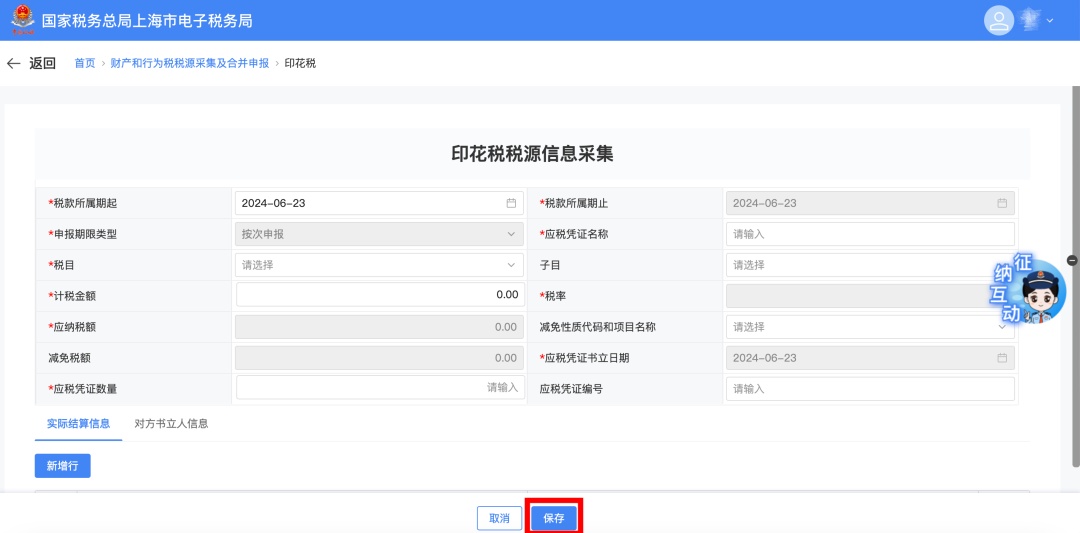Switch to 对方书立人信息 tab
The height and width of the screenshot is (533, 1080).
pos(171,424)
